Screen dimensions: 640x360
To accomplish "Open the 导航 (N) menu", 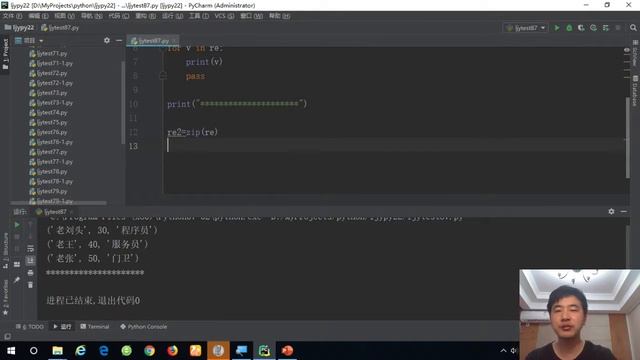I will (91, 16).
